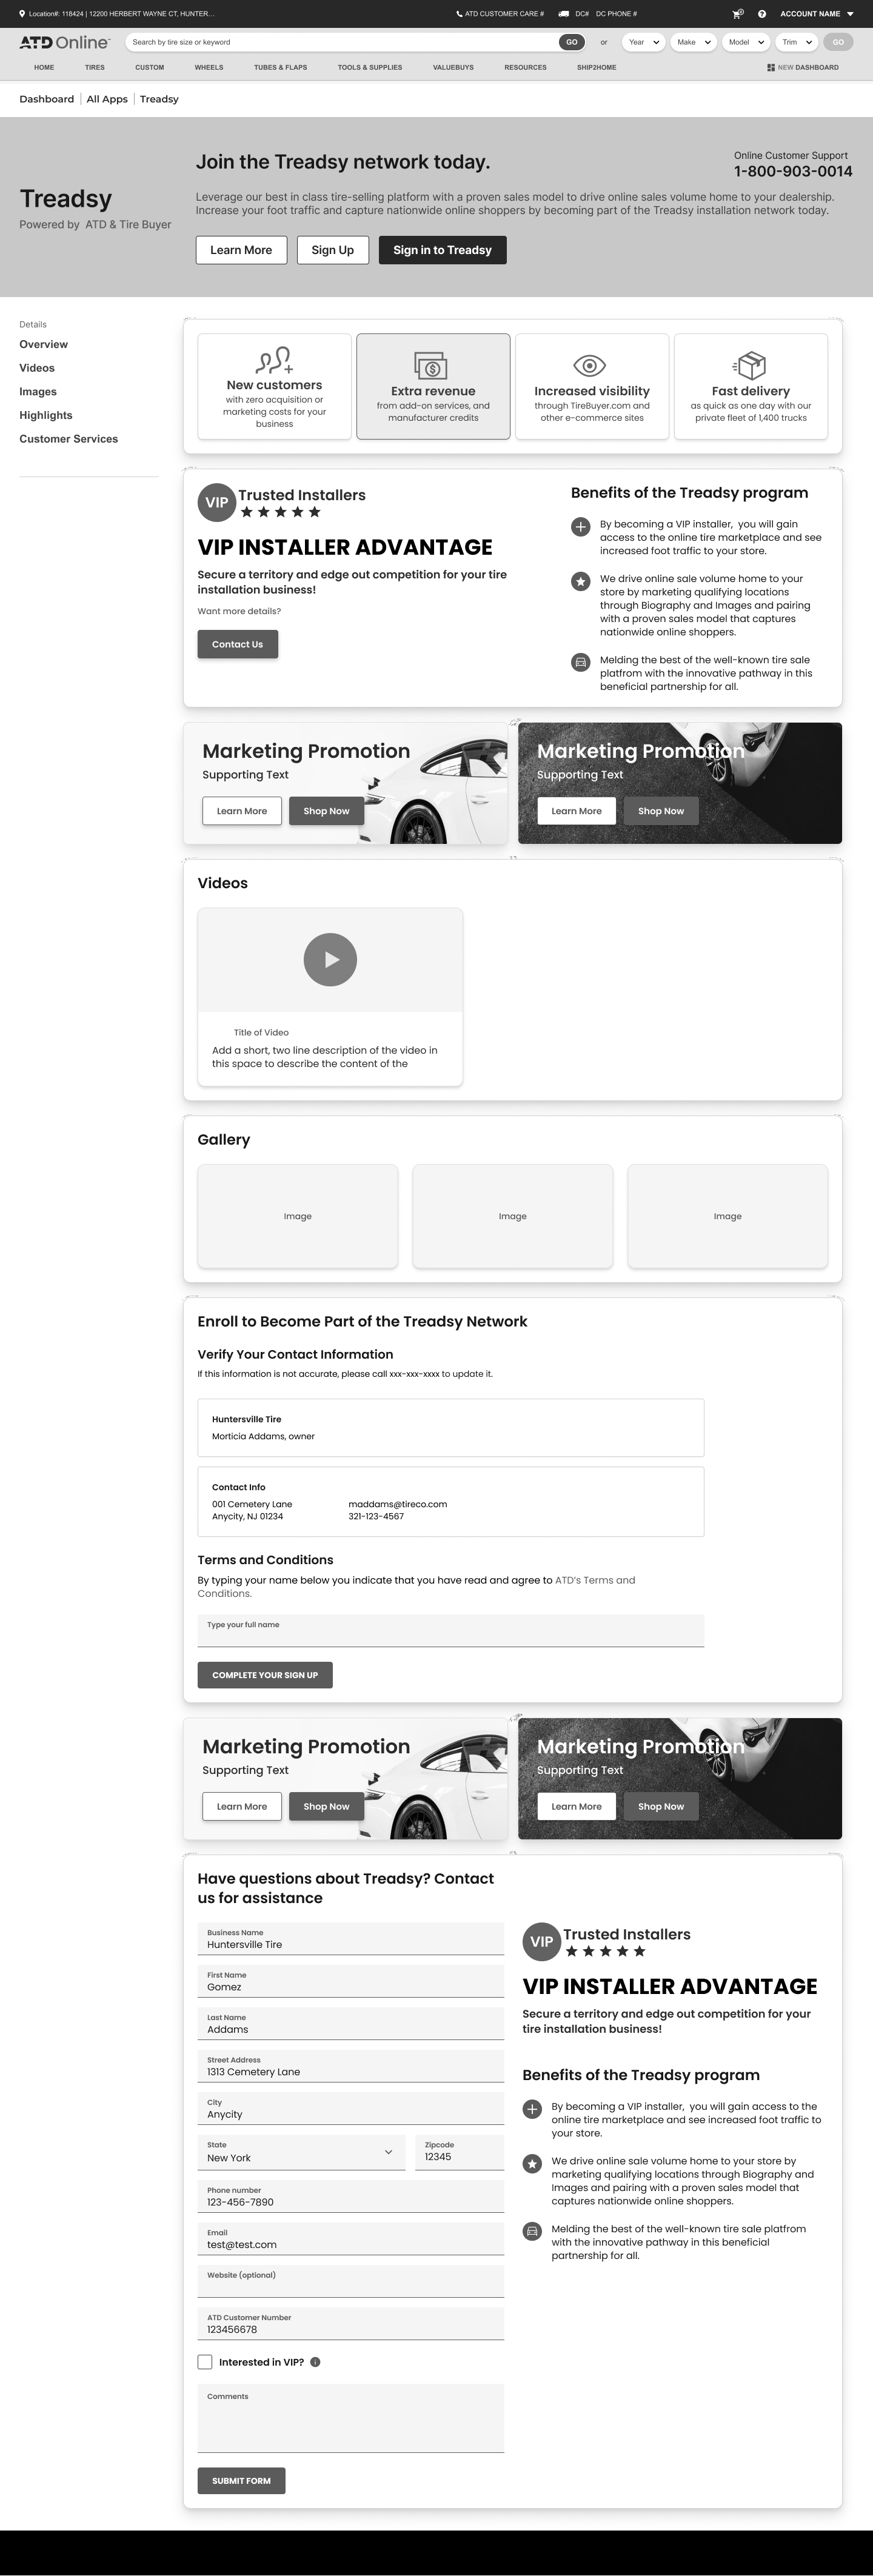Click the Extra revenue money icon card

433,386
